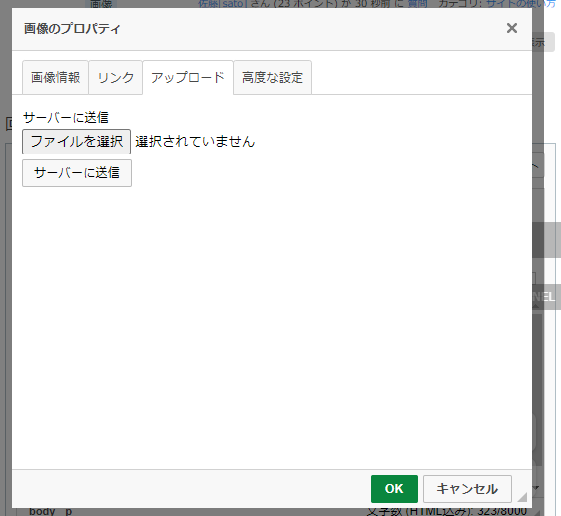Click the サーバーに送信 label above file chooser
Image resolution: width=561 pixels, height=516 pixels.
[x=66, y=117]
